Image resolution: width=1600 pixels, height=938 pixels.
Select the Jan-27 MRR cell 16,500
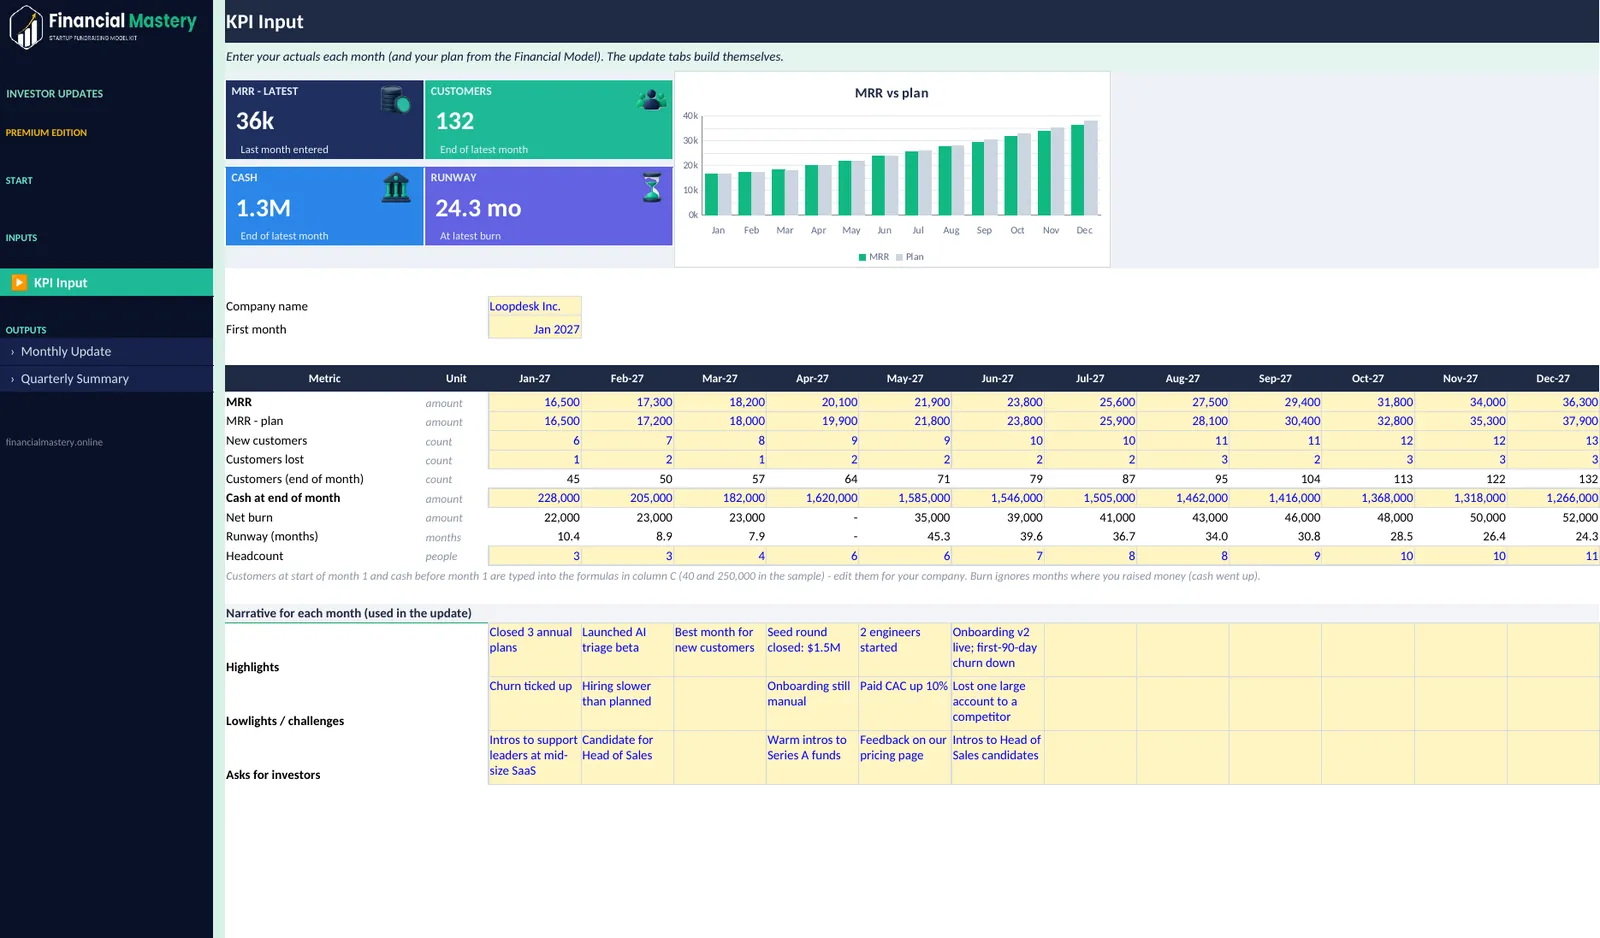pyautogui.click(x=534, y=402)
